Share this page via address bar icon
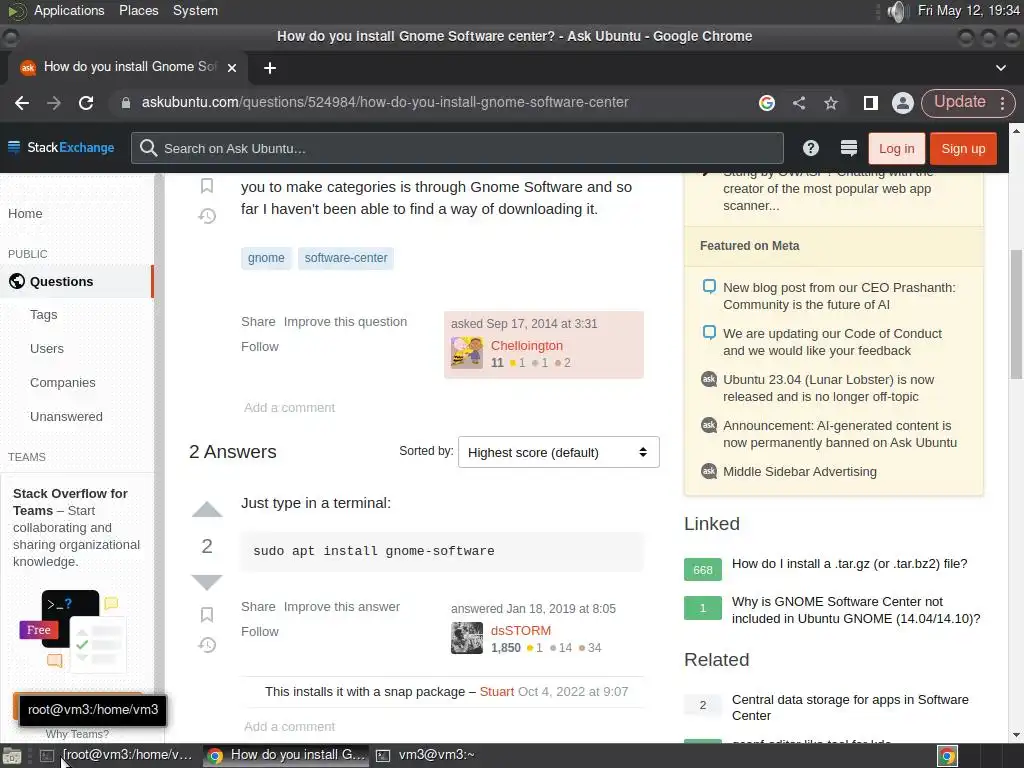1024x768 pixels. [799, 103]
